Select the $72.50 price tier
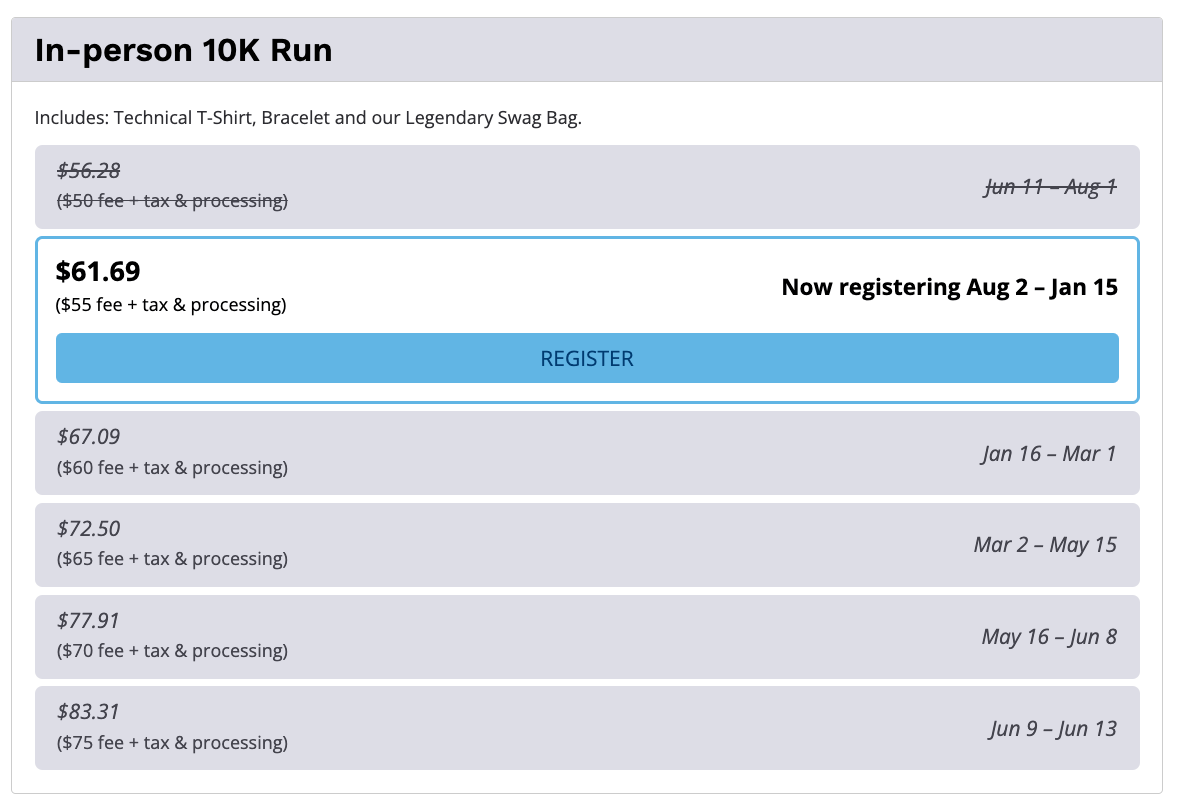 point(89,529)
